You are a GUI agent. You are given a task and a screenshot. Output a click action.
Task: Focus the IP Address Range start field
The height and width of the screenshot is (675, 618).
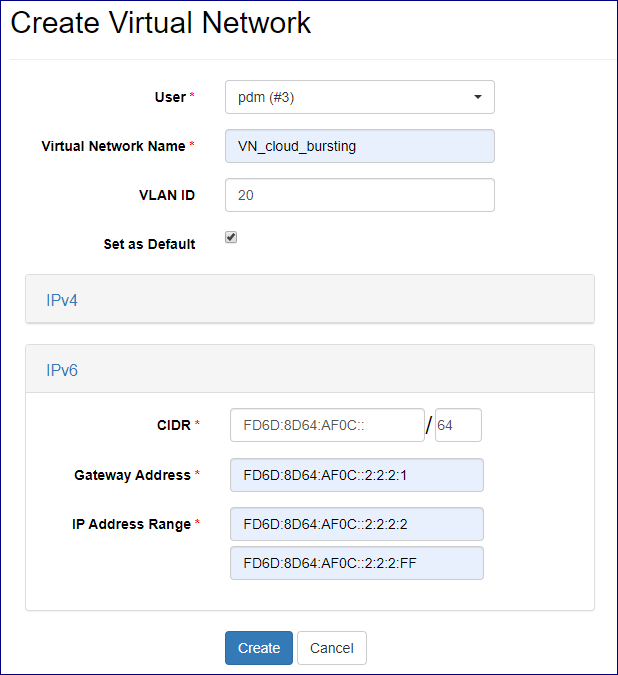356,524
